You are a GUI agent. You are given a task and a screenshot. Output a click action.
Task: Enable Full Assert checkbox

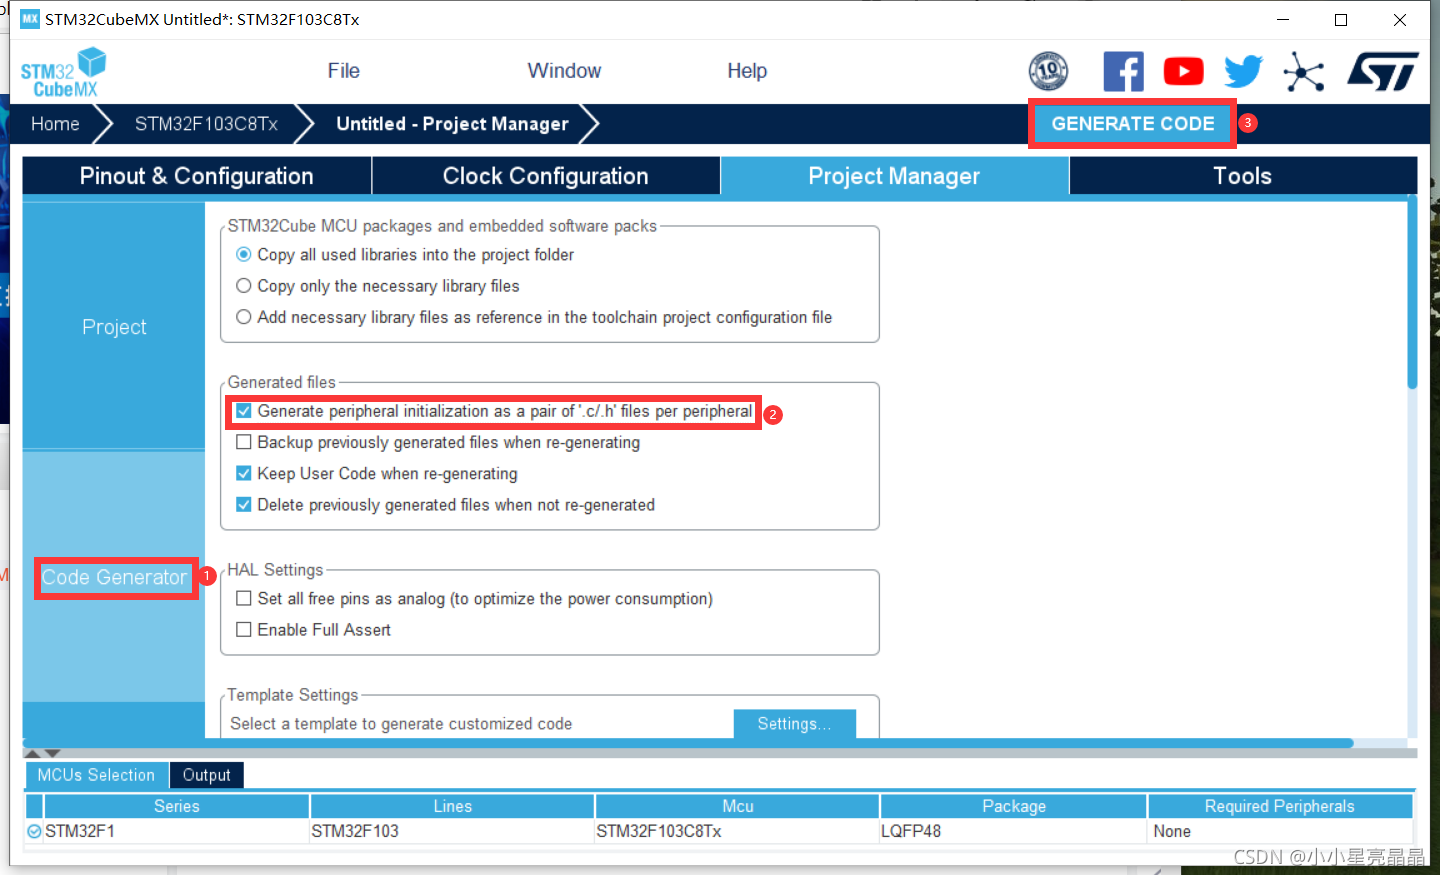coord(243,630)
